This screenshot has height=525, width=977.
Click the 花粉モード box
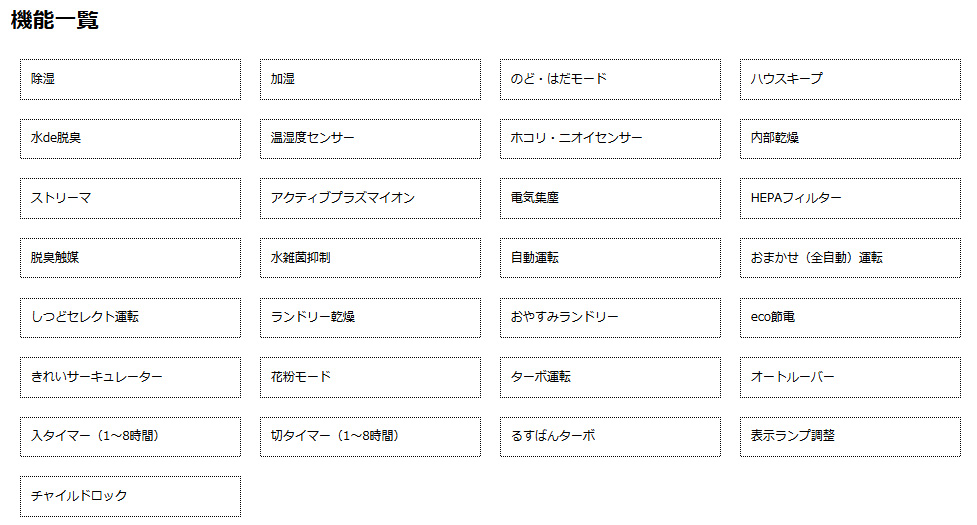pos(370,377)
